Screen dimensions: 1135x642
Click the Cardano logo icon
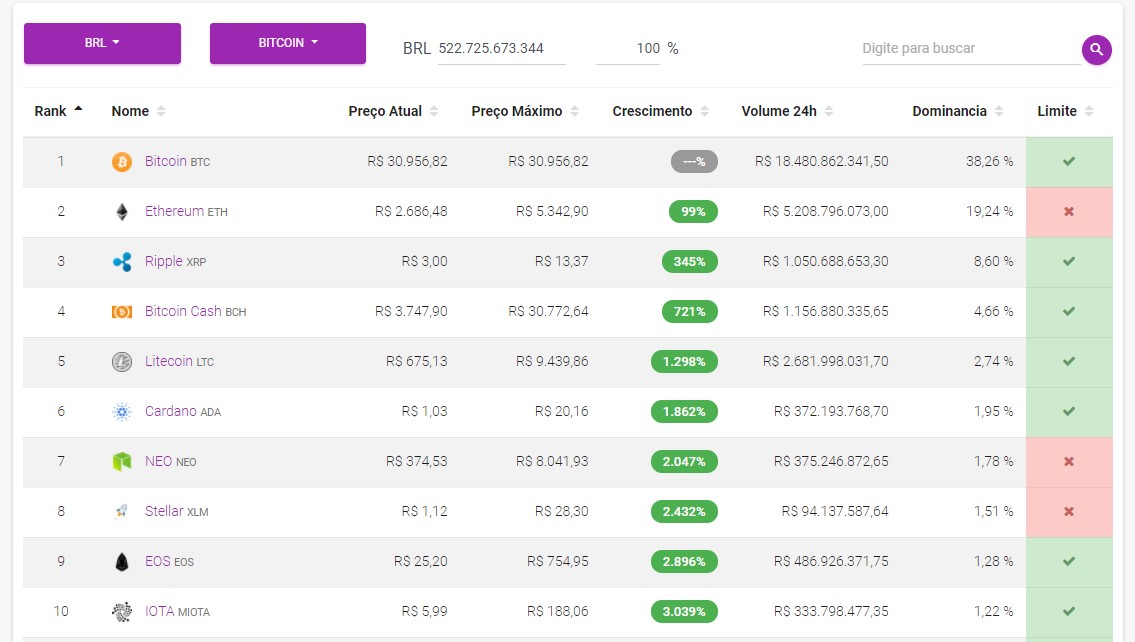(x=122, y=412)
